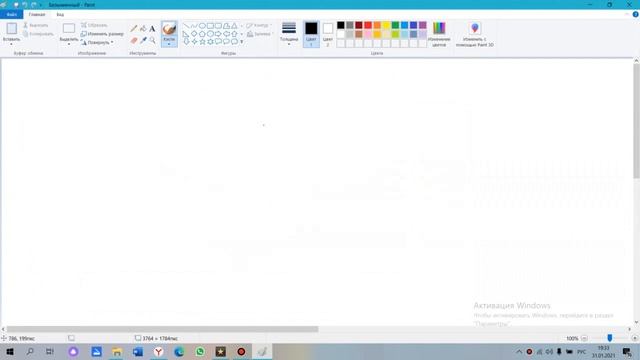Switch to the Home (Главная) tab
This screenshot has width=640, height=360.
(37, 14)
